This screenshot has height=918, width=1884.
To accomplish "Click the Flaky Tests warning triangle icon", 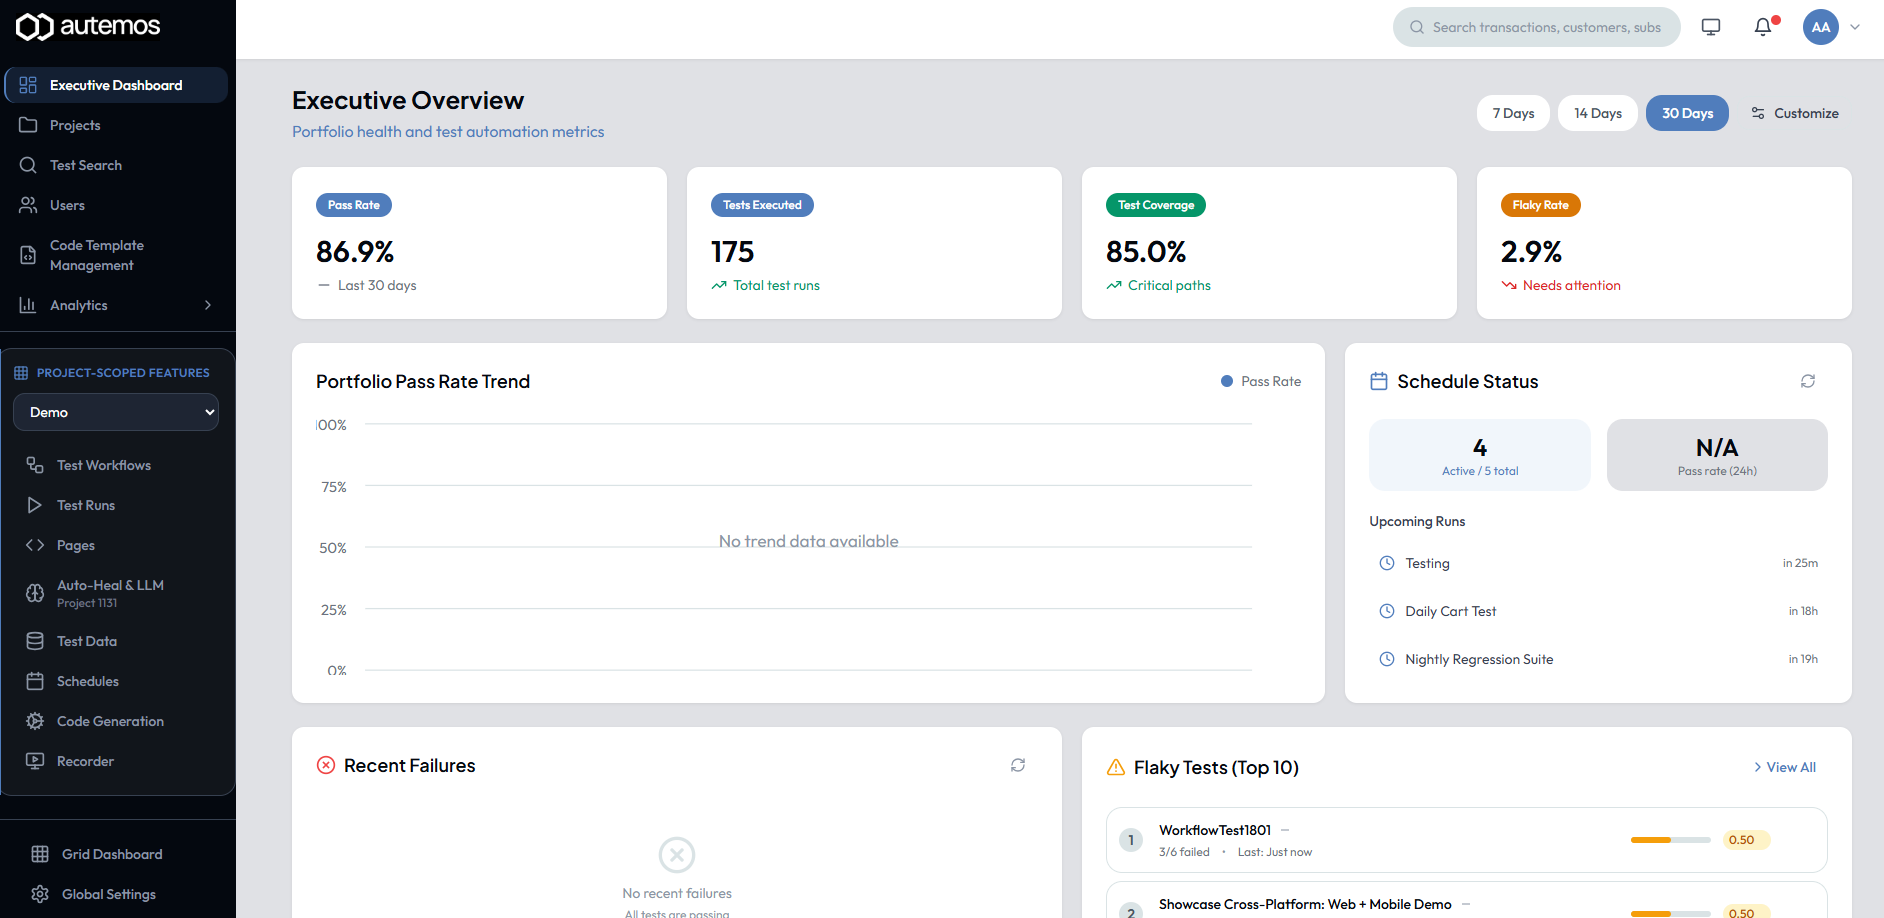I will tap(1116, 767).
